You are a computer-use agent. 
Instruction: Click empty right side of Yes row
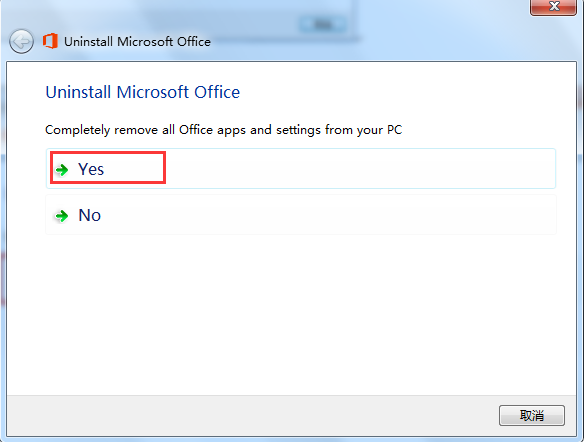[x=359, y=169]
